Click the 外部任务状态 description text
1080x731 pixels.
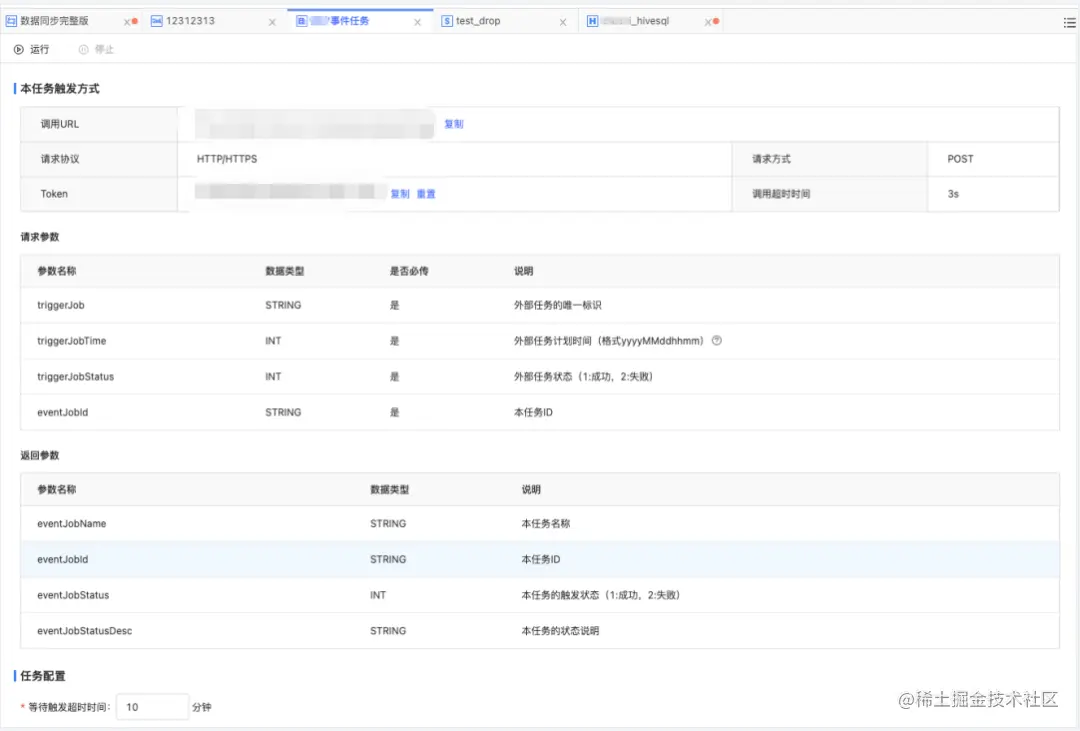point(583,377)
